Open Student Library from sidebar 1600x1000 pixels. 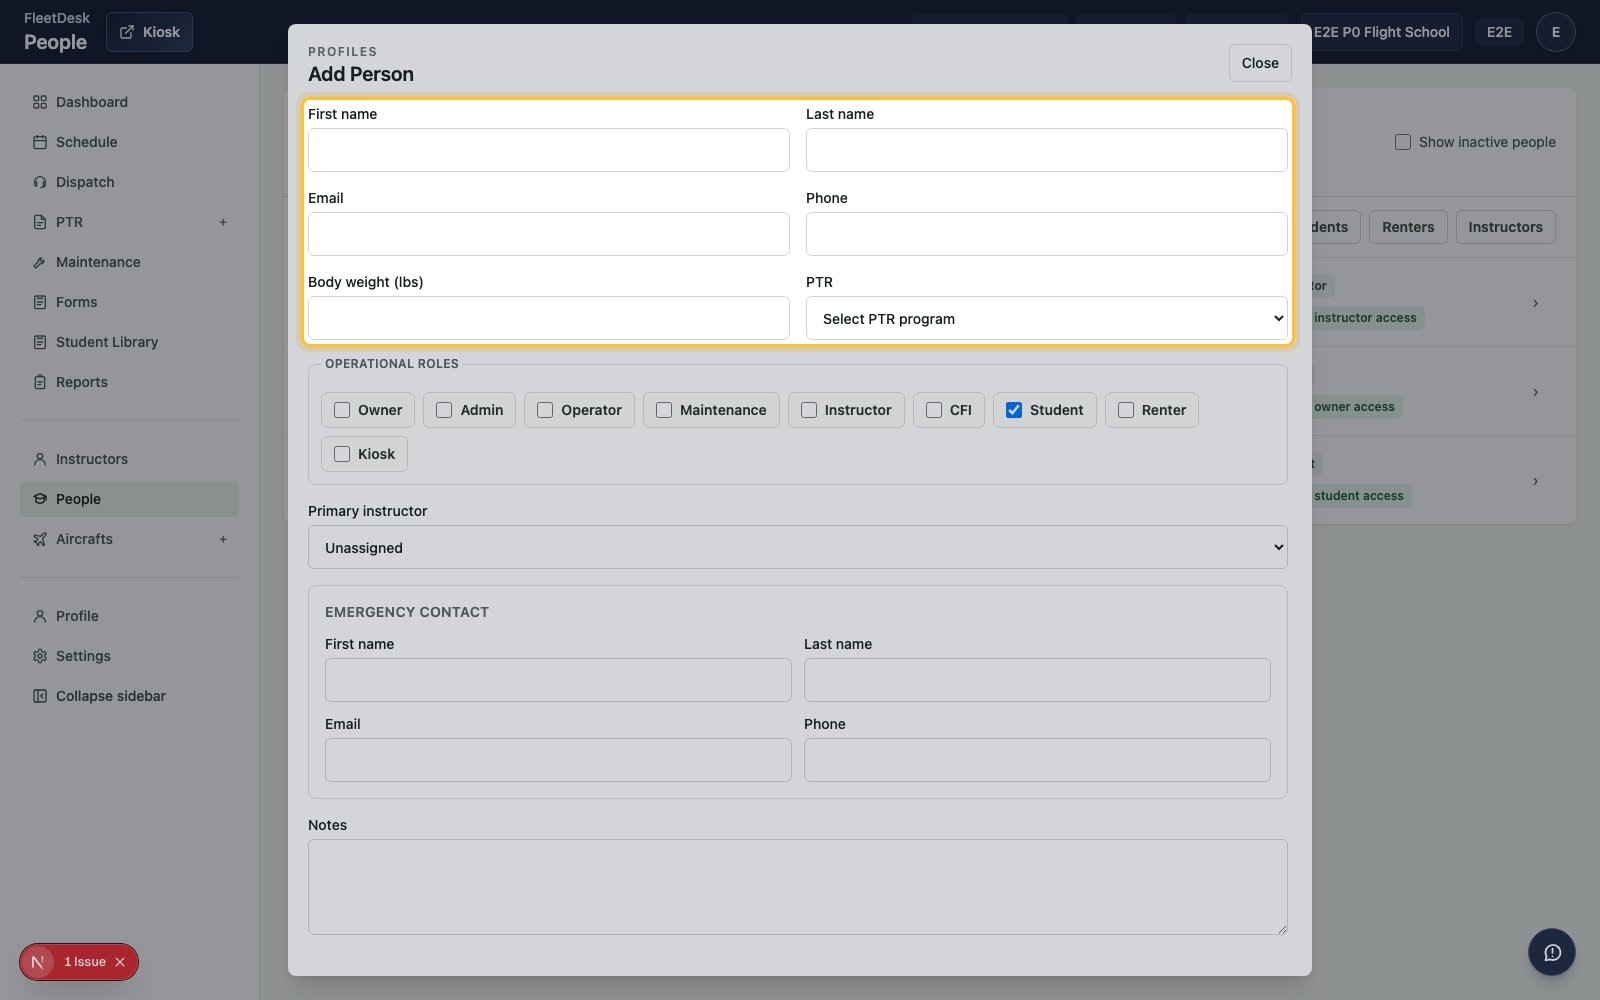click(x=129, y=342)
